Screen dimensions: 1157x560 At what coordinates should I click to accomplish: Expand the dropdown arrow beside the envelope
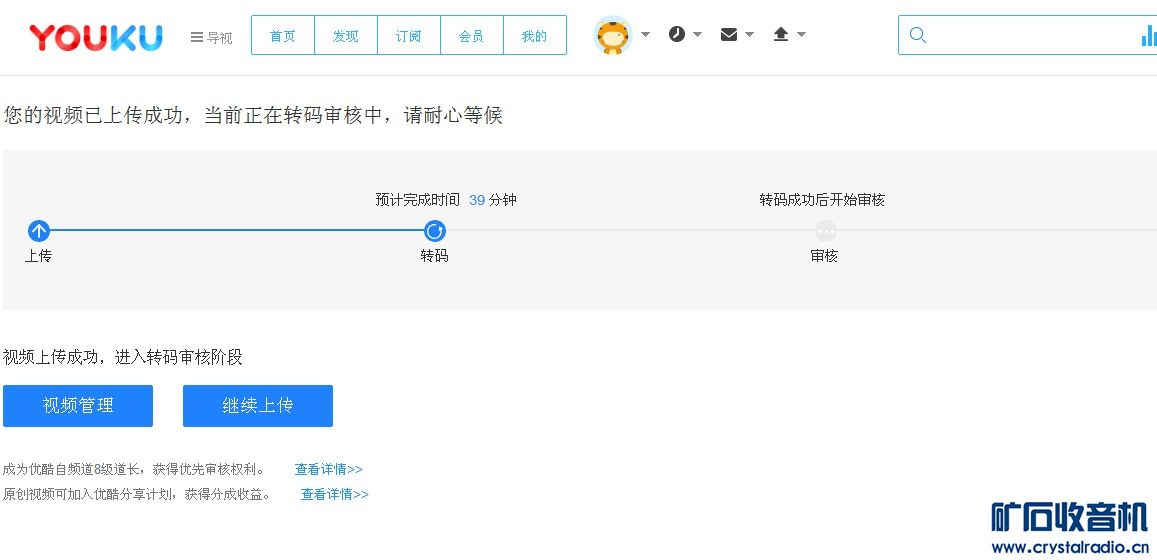click(749, 35)
